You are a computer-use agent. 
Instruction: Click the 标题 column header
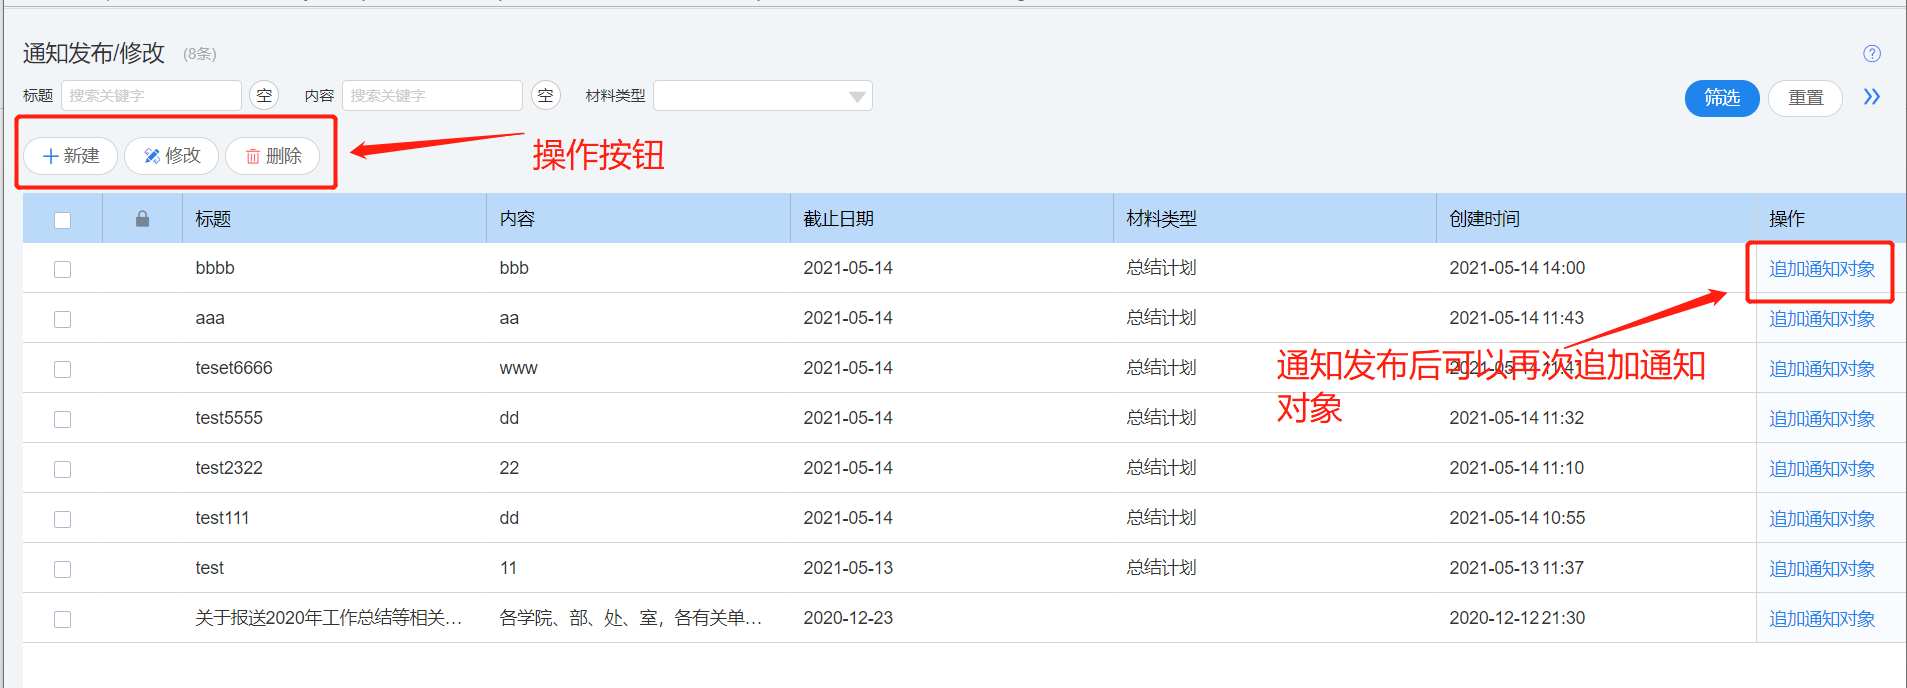click(x=213, y=219)
